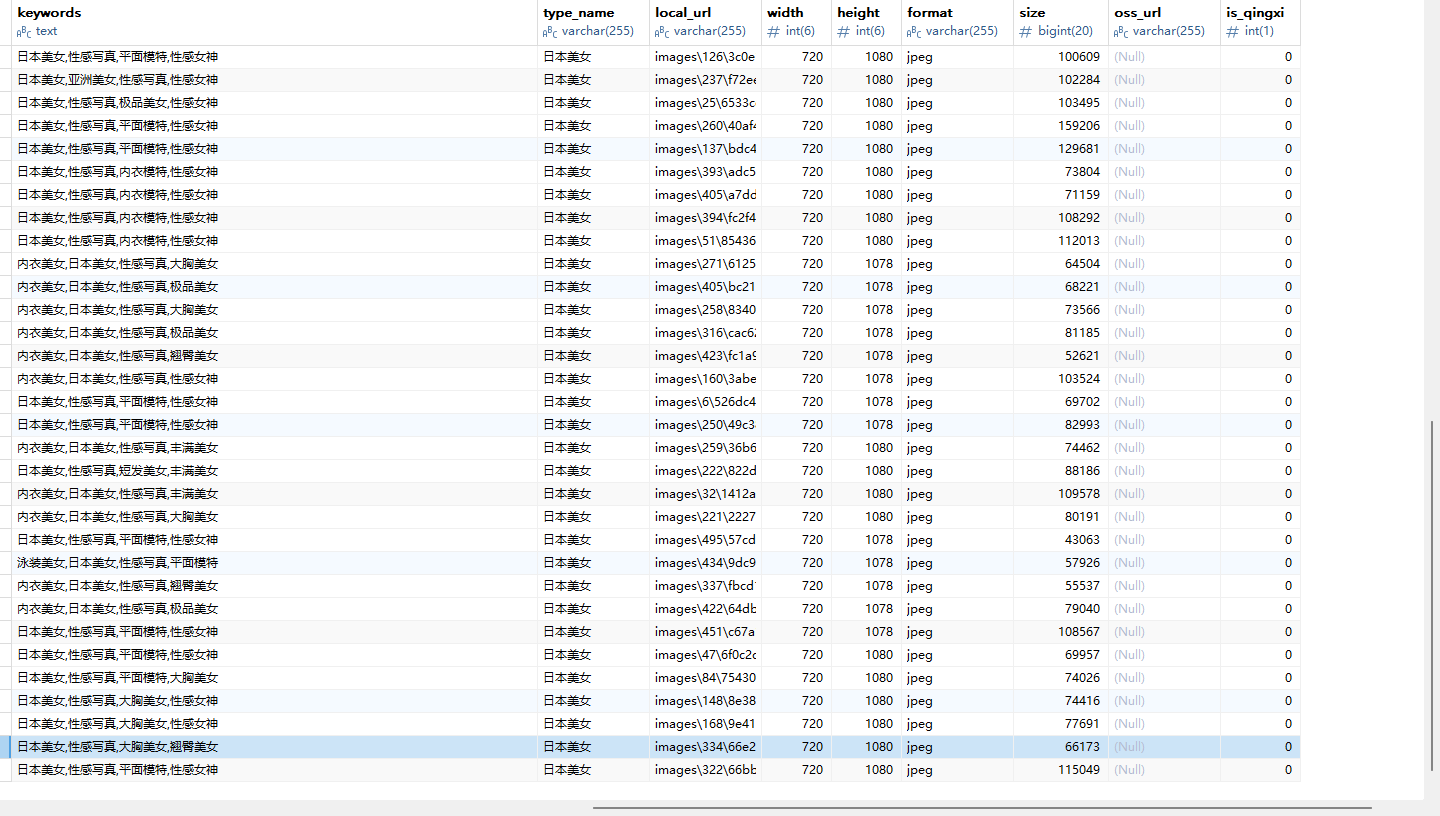Select the oss_url column header

[1165, 22]
